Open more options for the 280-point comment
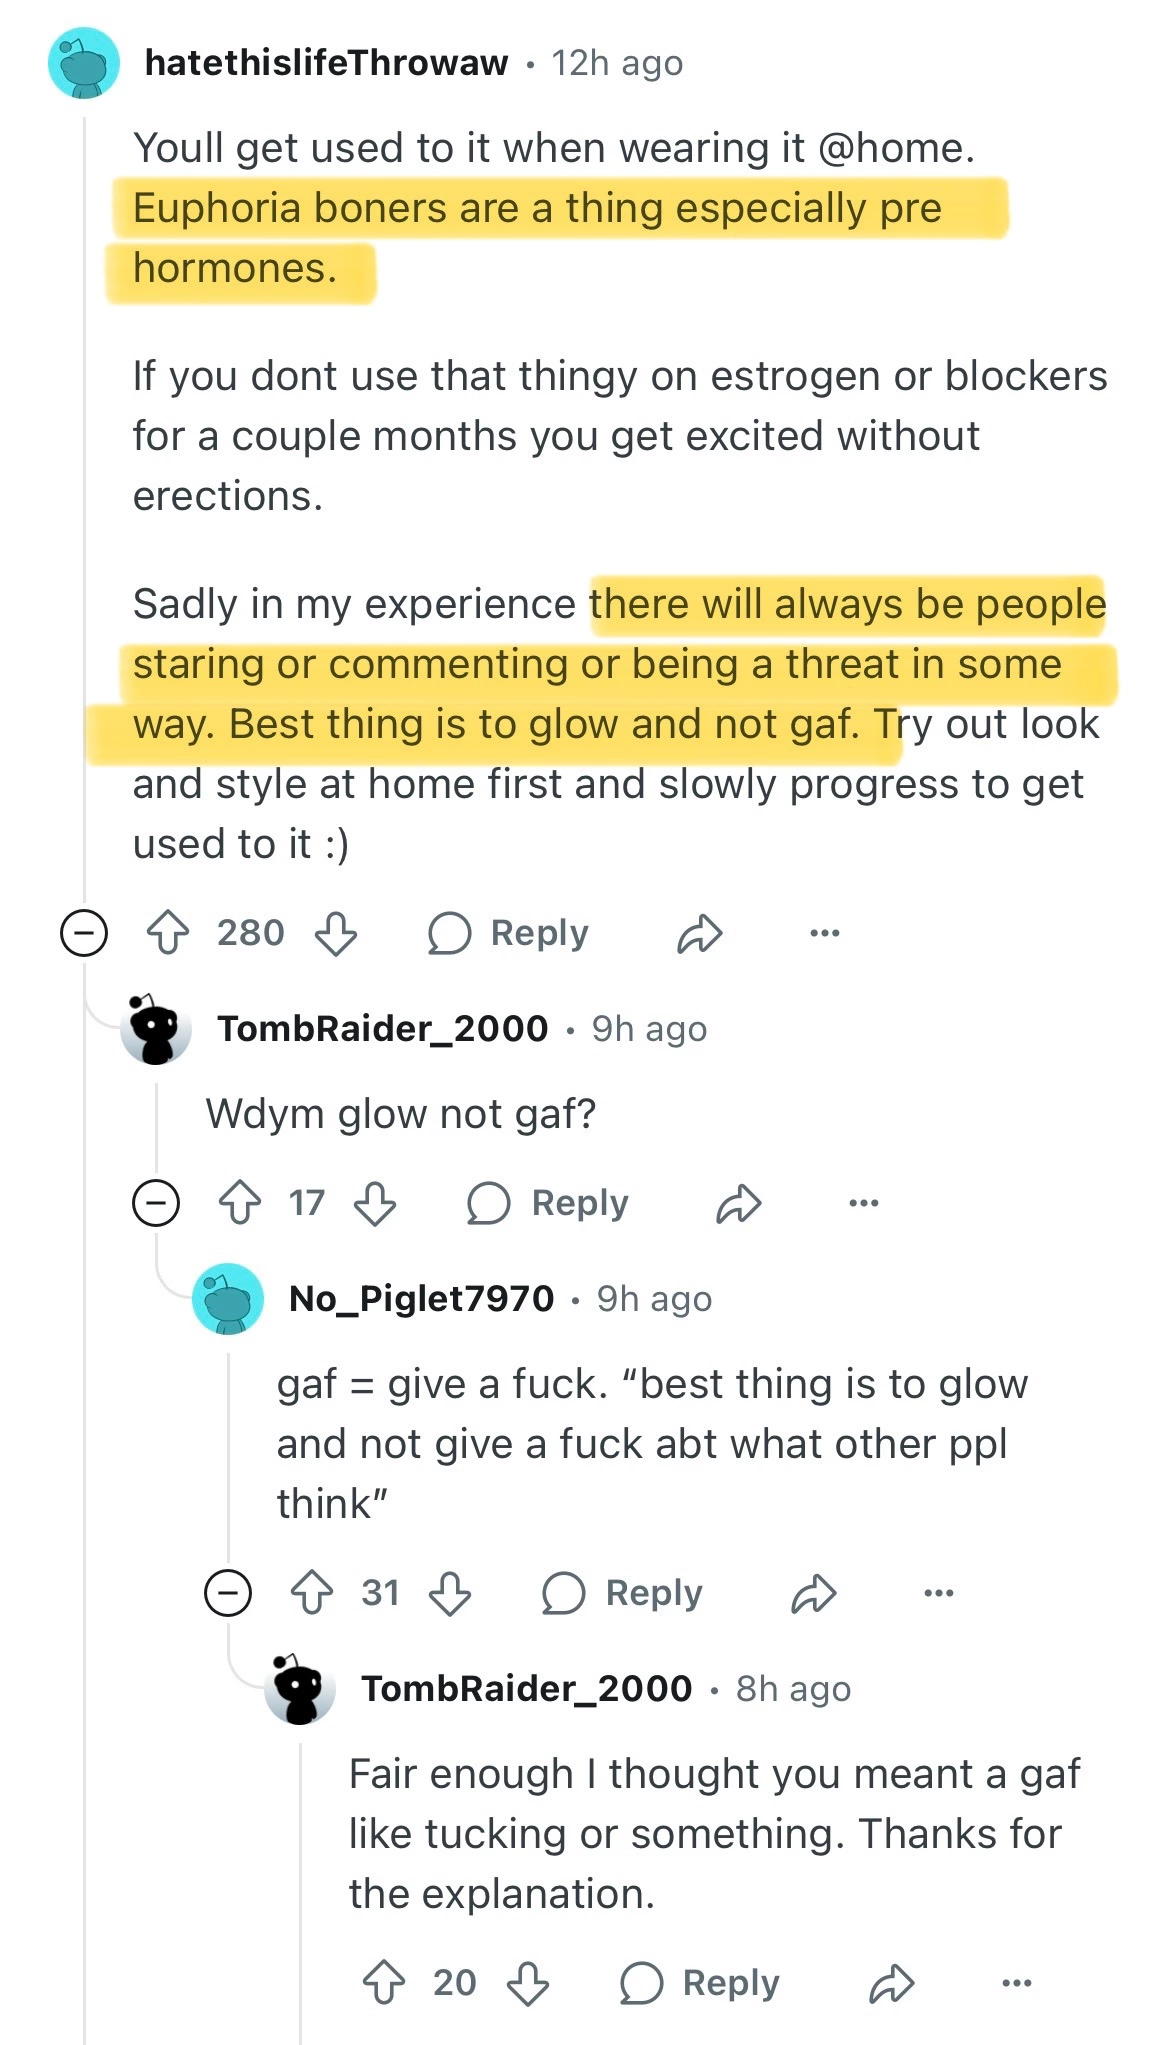 825,932
